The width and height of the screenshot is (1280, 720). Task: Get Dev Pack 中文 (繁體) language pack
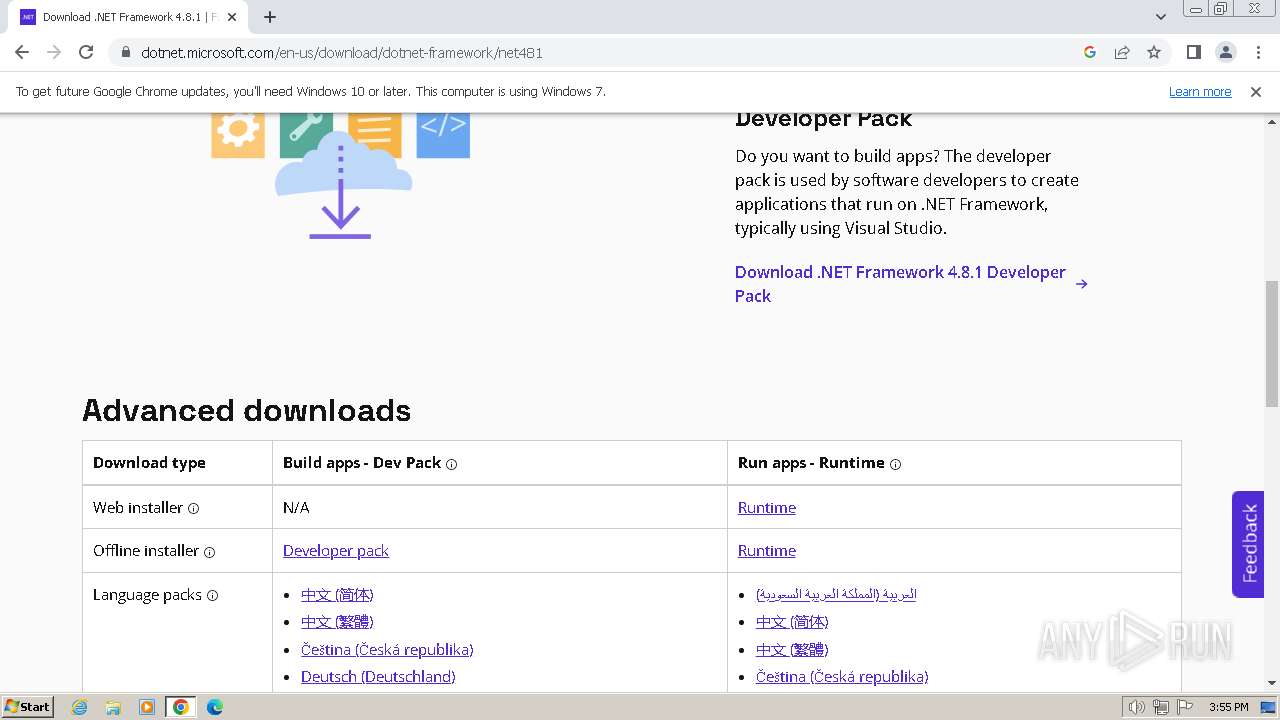pyautogui.click(x=337, y=622)
